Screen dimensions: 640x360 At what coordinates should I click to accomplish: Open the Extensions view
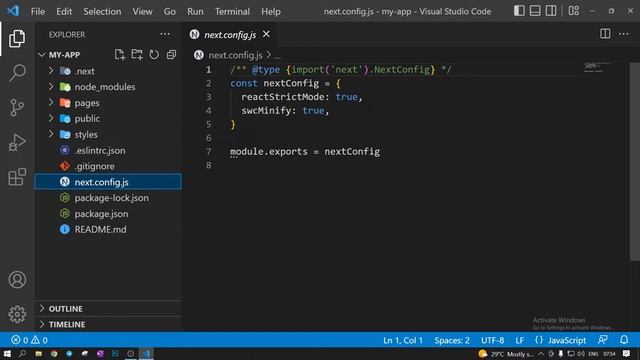[x=17, y=177]
